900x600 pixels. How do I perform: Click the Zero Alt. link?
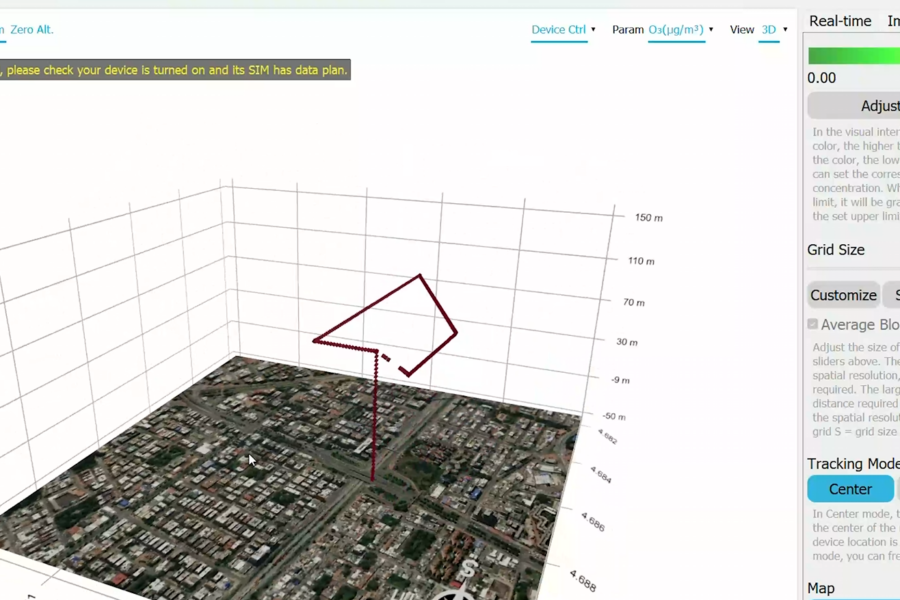pos(32,30)
